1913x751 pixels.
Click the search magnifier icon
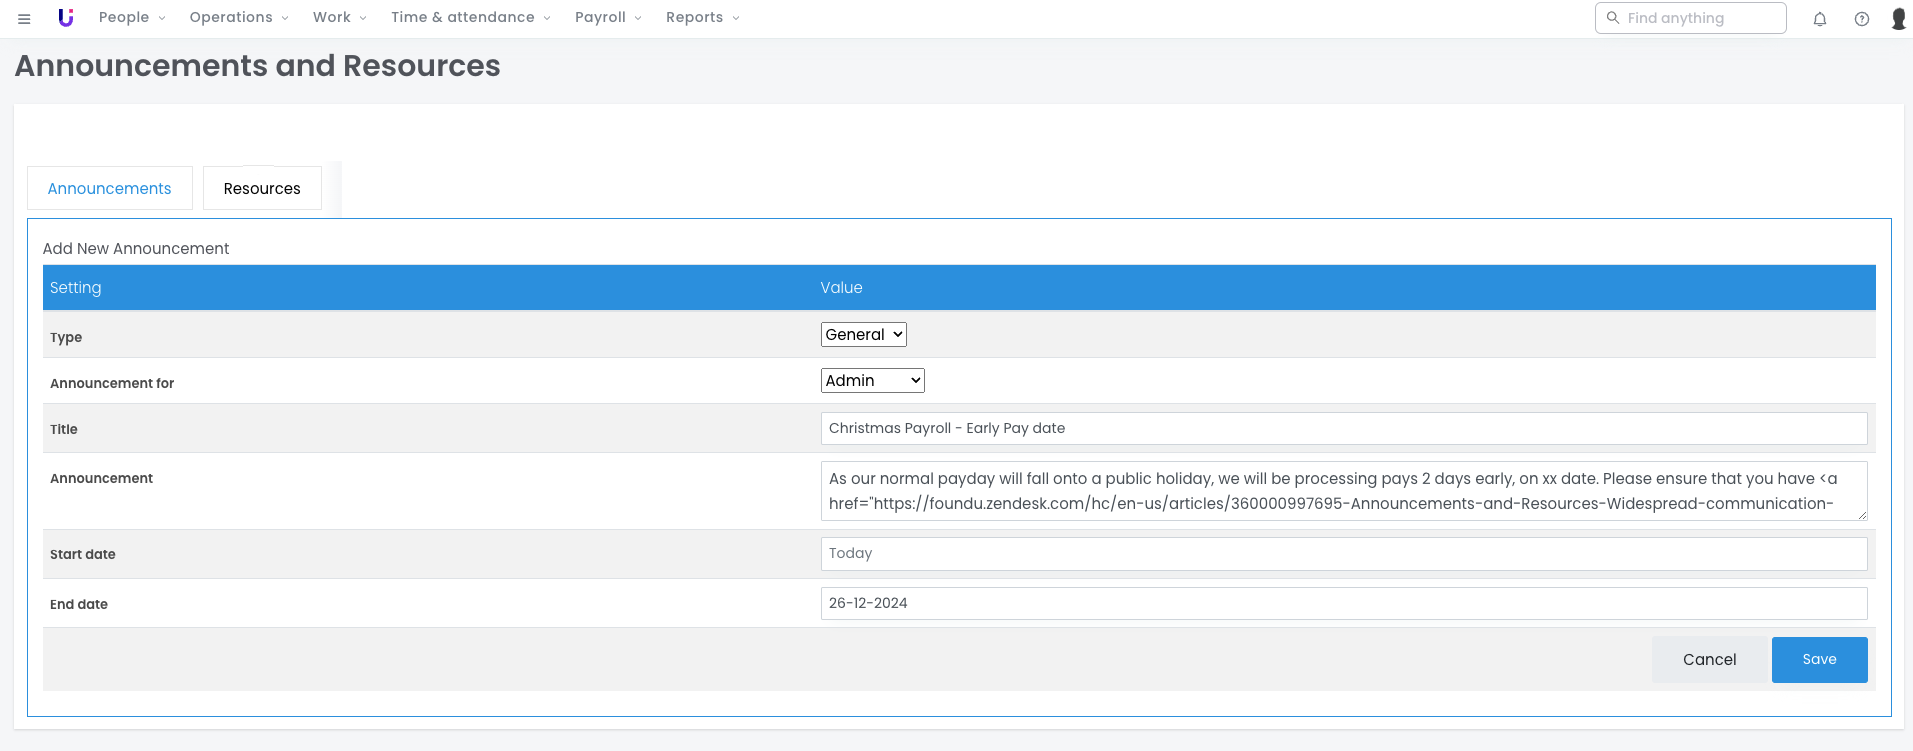pyautogui.click(x=1613, y=18)
